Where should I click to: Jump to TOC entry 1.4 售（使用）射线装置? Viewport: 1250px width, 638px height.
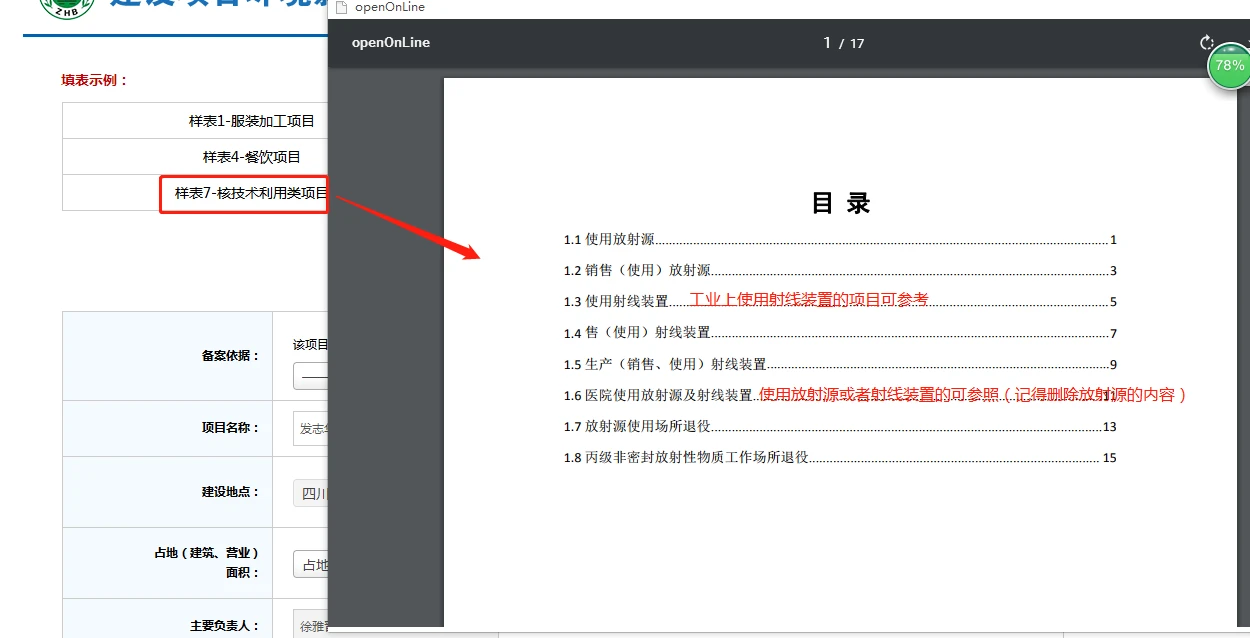(x=840, y=333)
